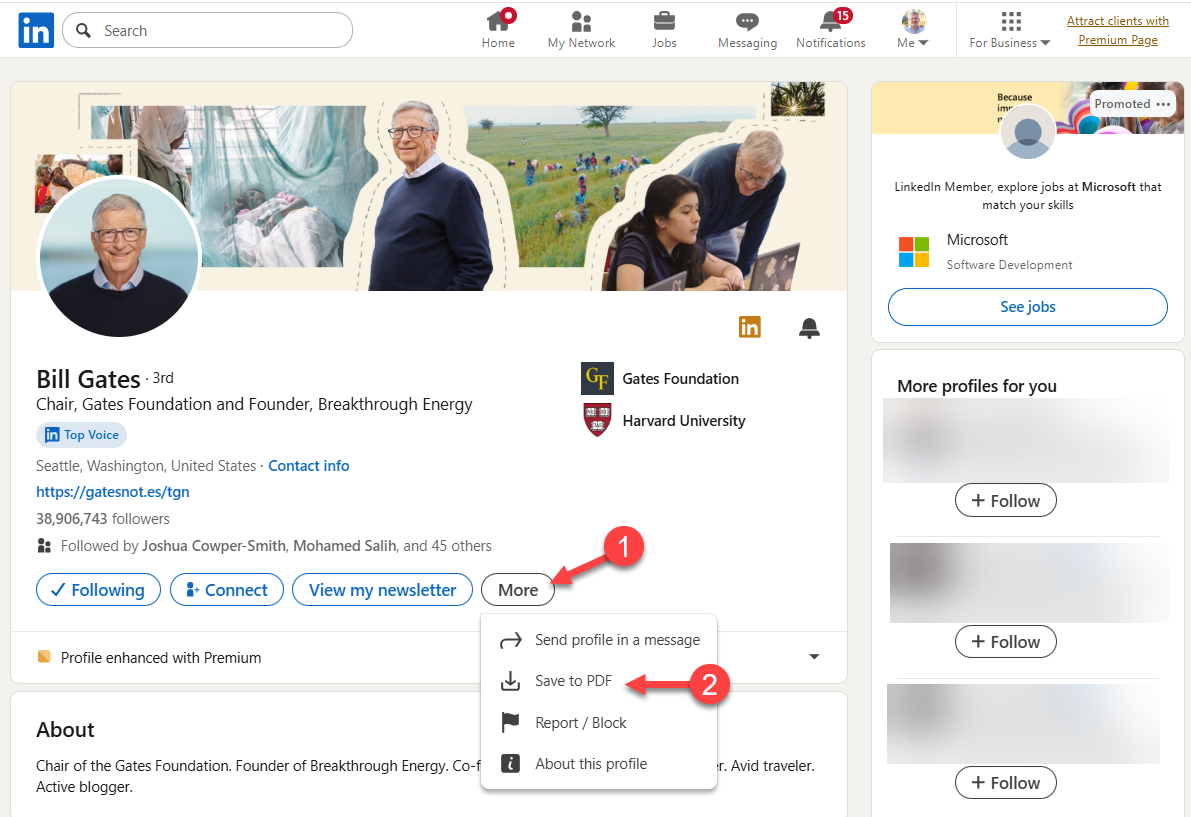The image size is (1191, 817).
Task: Open My Network icon
Action: tap(581, 21)
